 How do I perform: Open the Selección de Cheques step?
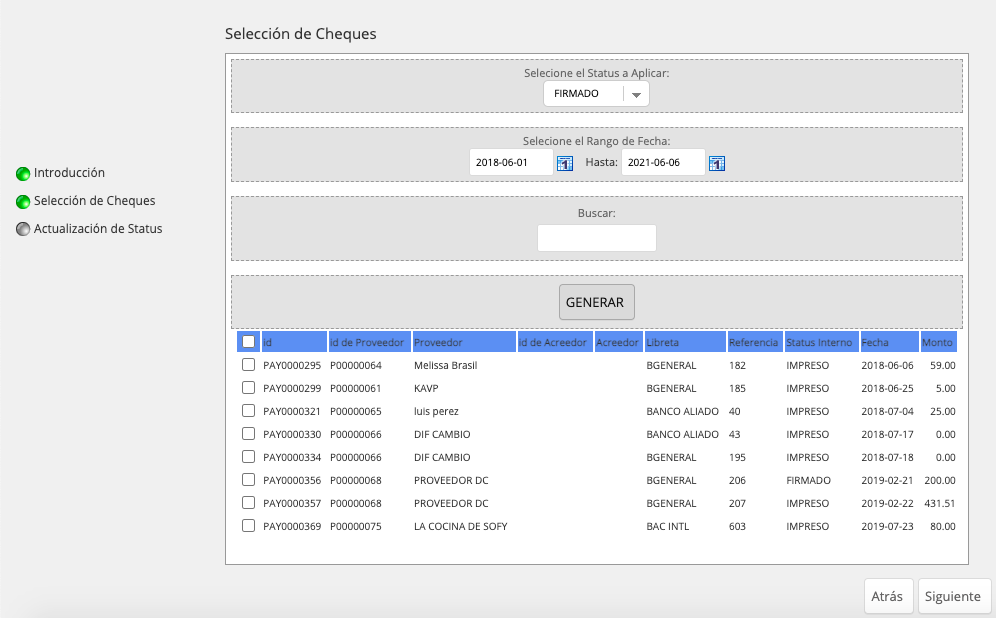[x=95, y=201]
